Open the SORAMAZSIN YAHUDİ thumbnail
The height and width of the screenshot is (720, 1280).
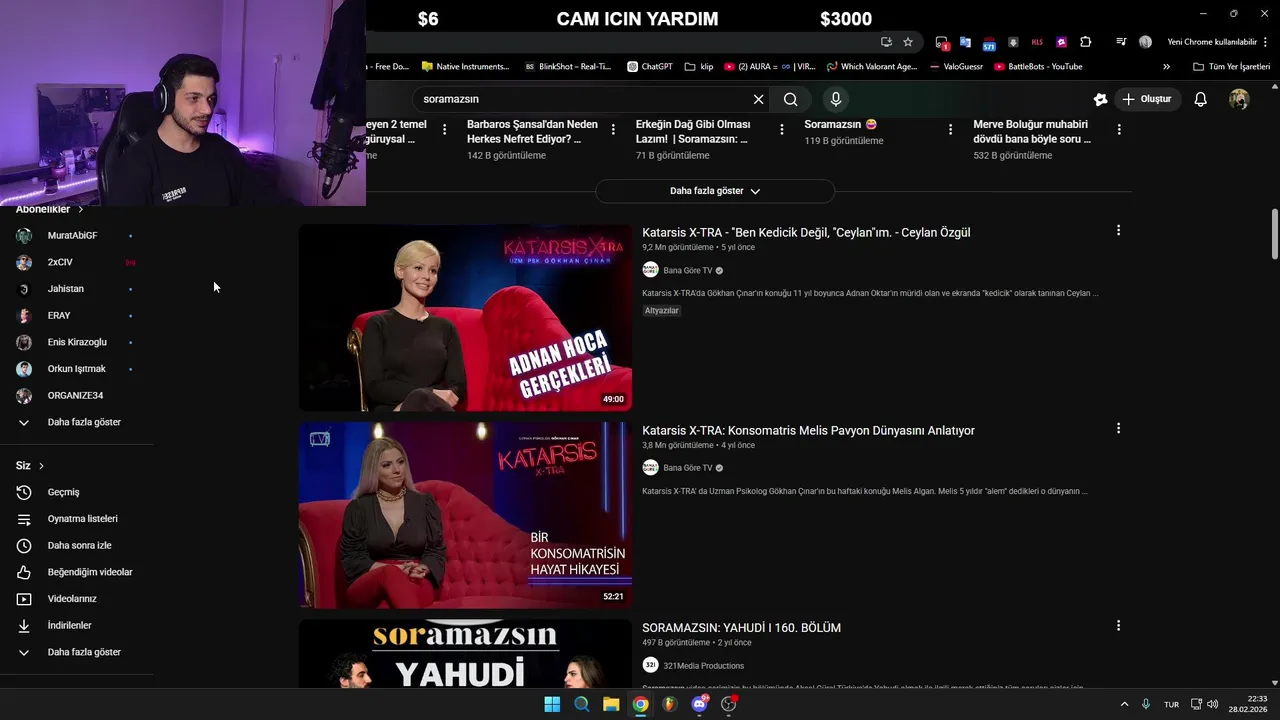465,653
